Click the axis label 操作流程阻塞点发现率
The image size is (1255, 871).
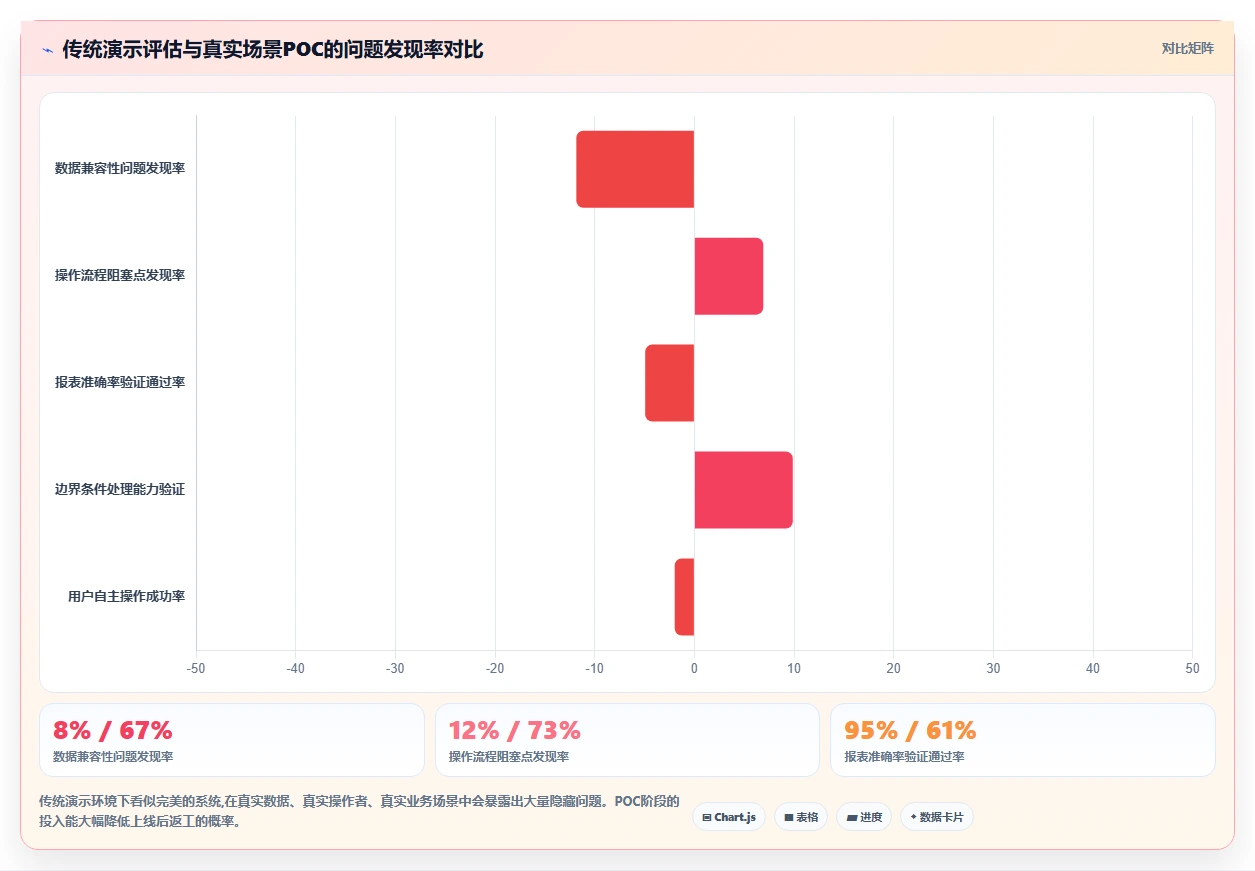click(120, 275)
